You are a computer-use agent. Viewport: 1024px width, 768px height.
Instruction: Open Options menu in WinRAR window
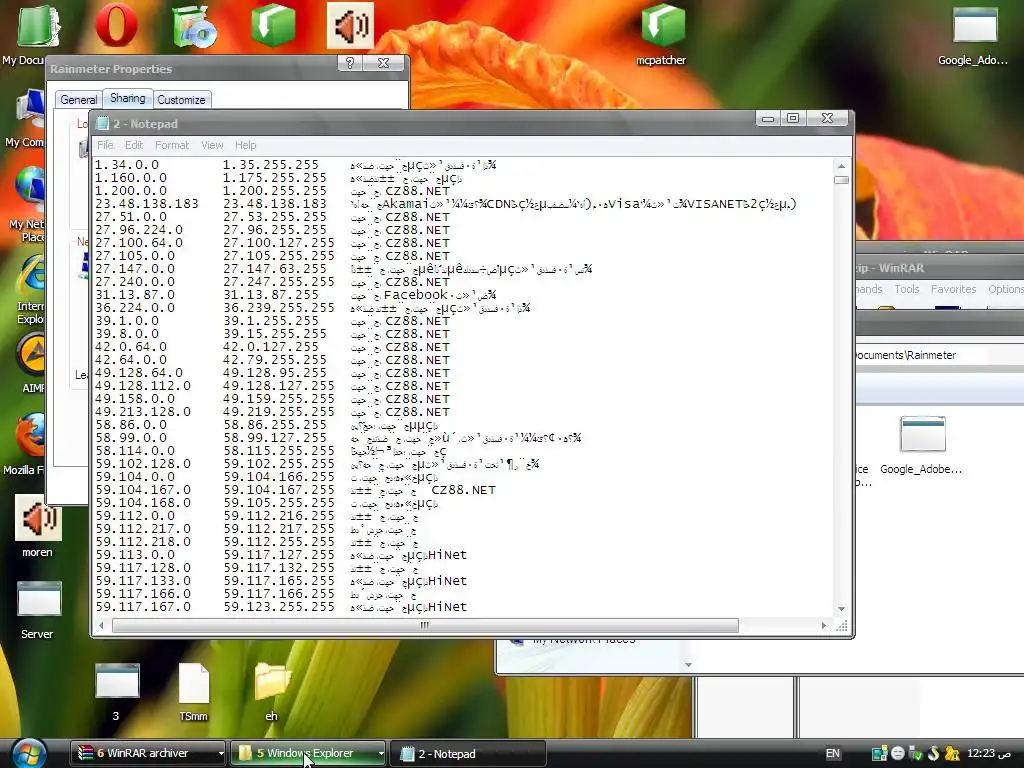click(x=1005, y=289)
